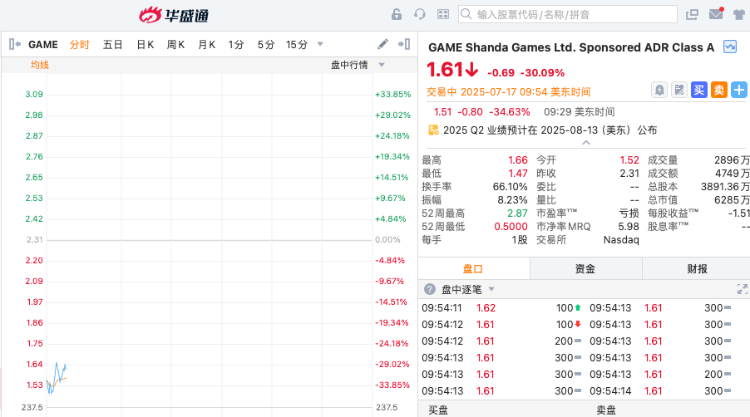Click the earnings calendar icon
Viewport: 750px width, 417px height.
(433, 130)
